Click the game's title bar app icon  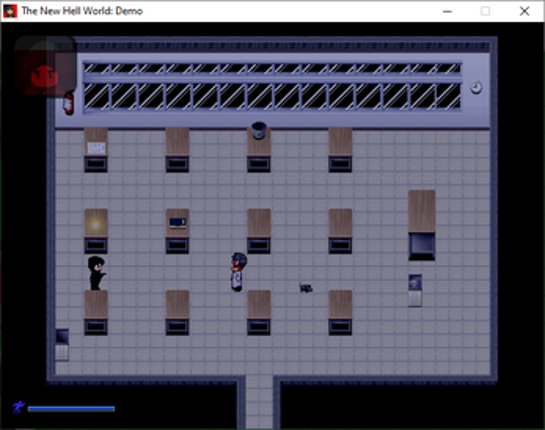coord(10,11)
